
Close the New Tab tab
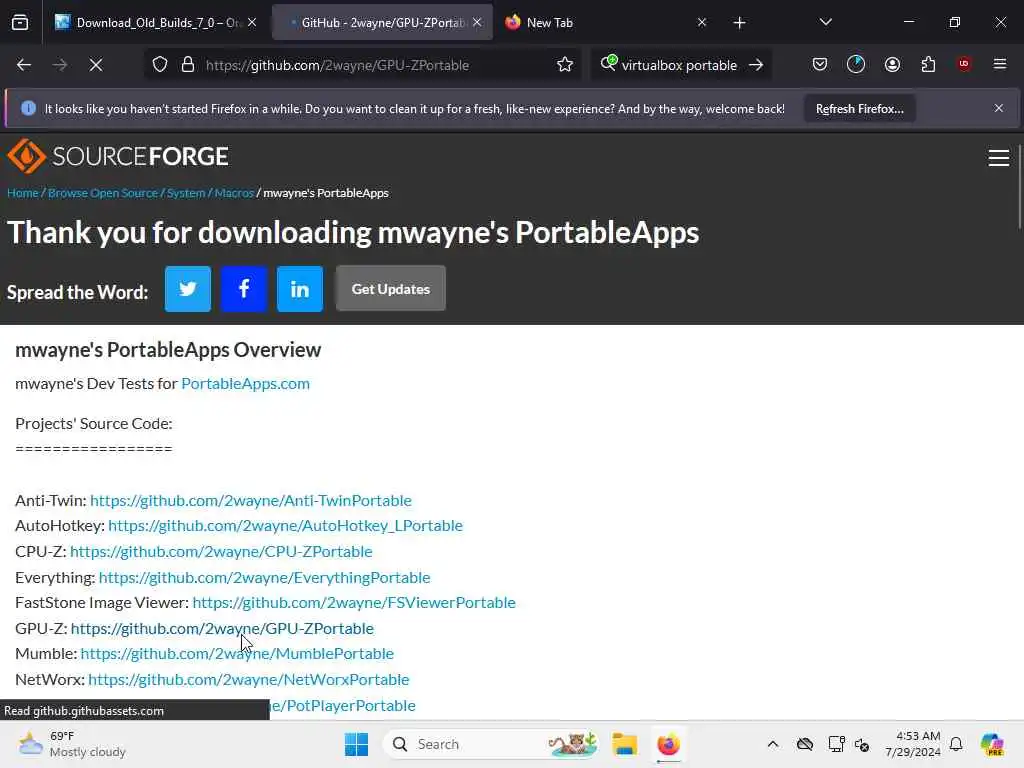[x=702, y=23]
